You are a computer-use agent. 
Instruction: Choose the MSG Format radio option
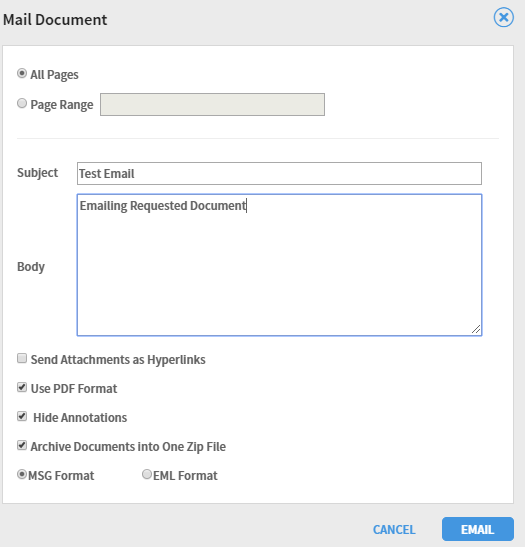tap(22, 474)
